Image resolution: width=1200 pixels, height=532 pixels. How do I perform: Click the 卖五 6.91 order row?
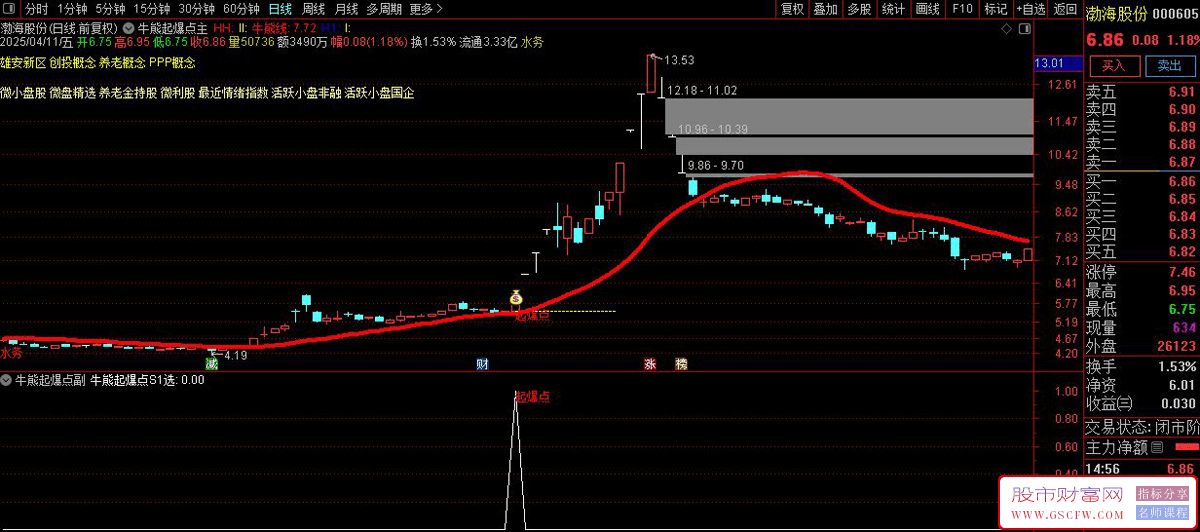click(1142, 91)
